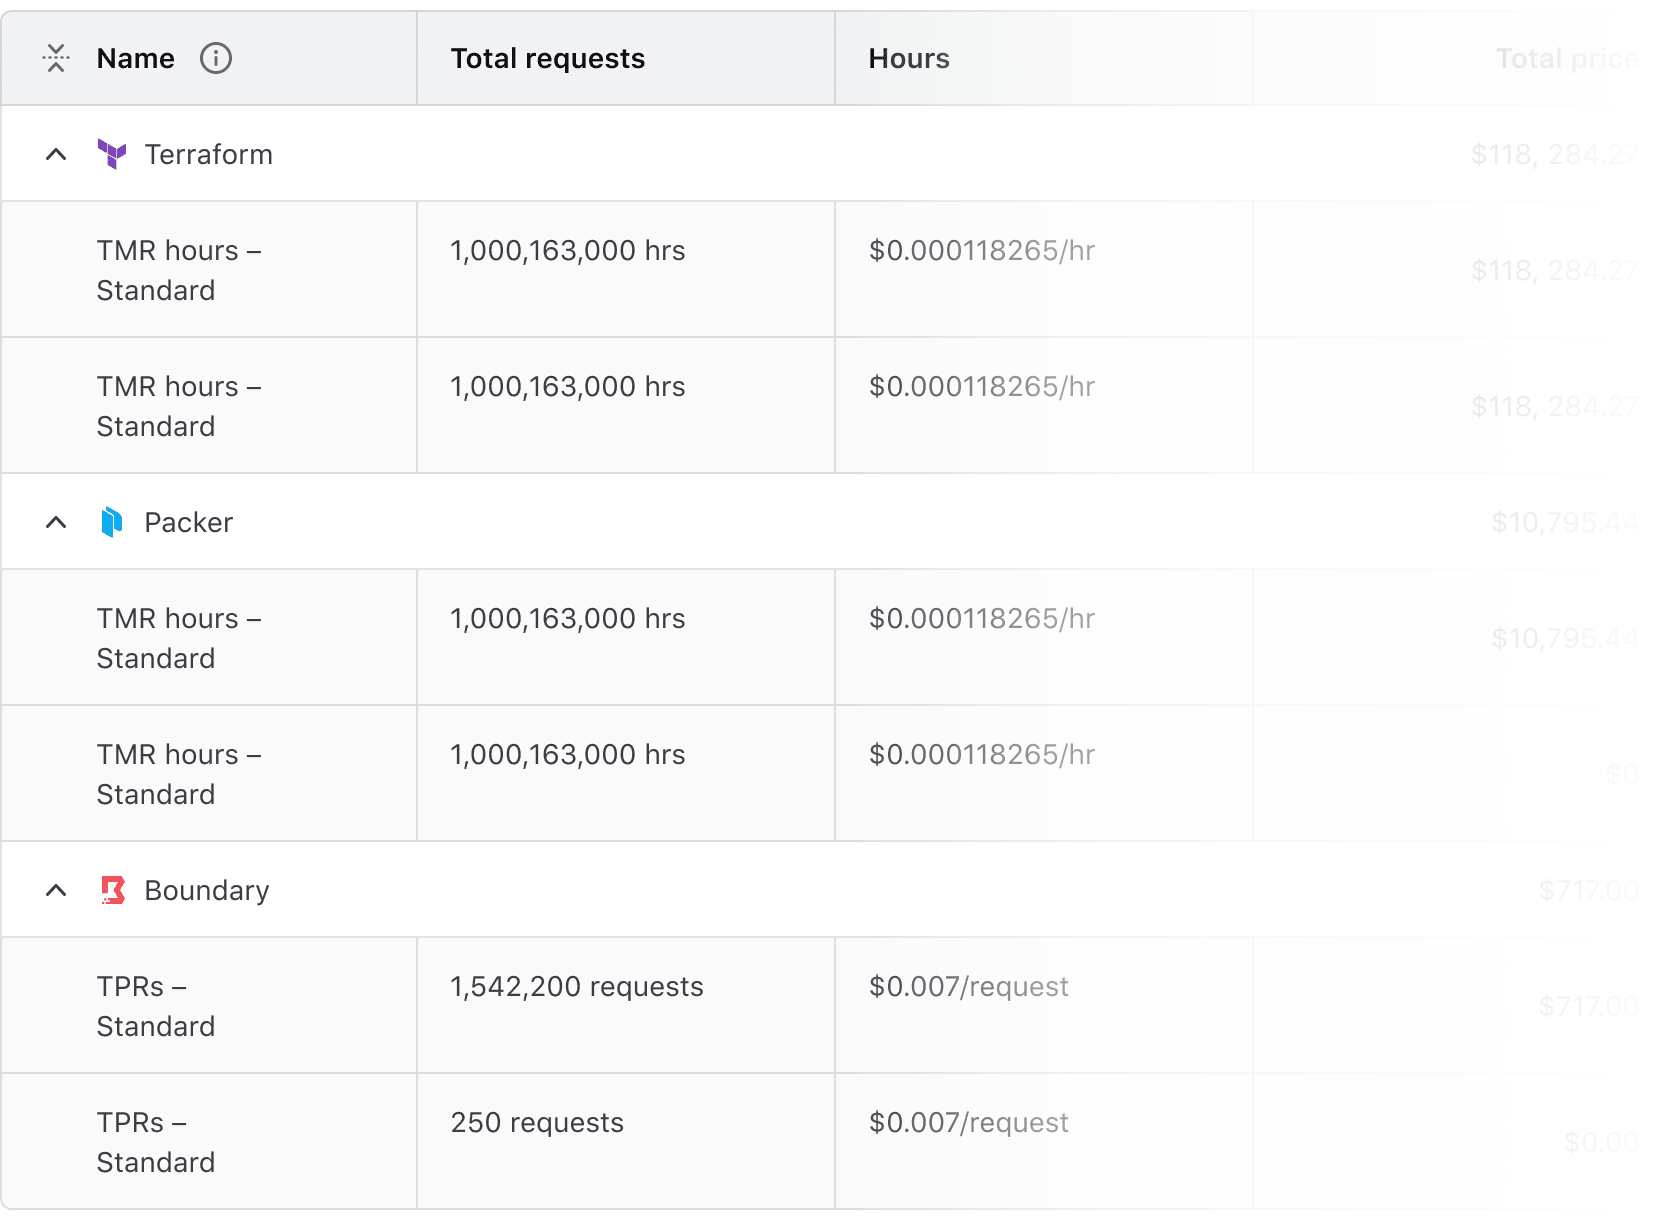
Task: Click the blue Packer logo icon
Action: 112,523
